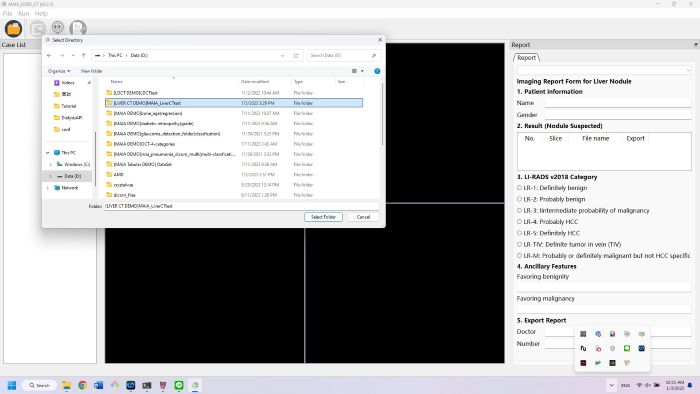Switch to the Report tab
The image size is (700, 394).
point(526,58)
